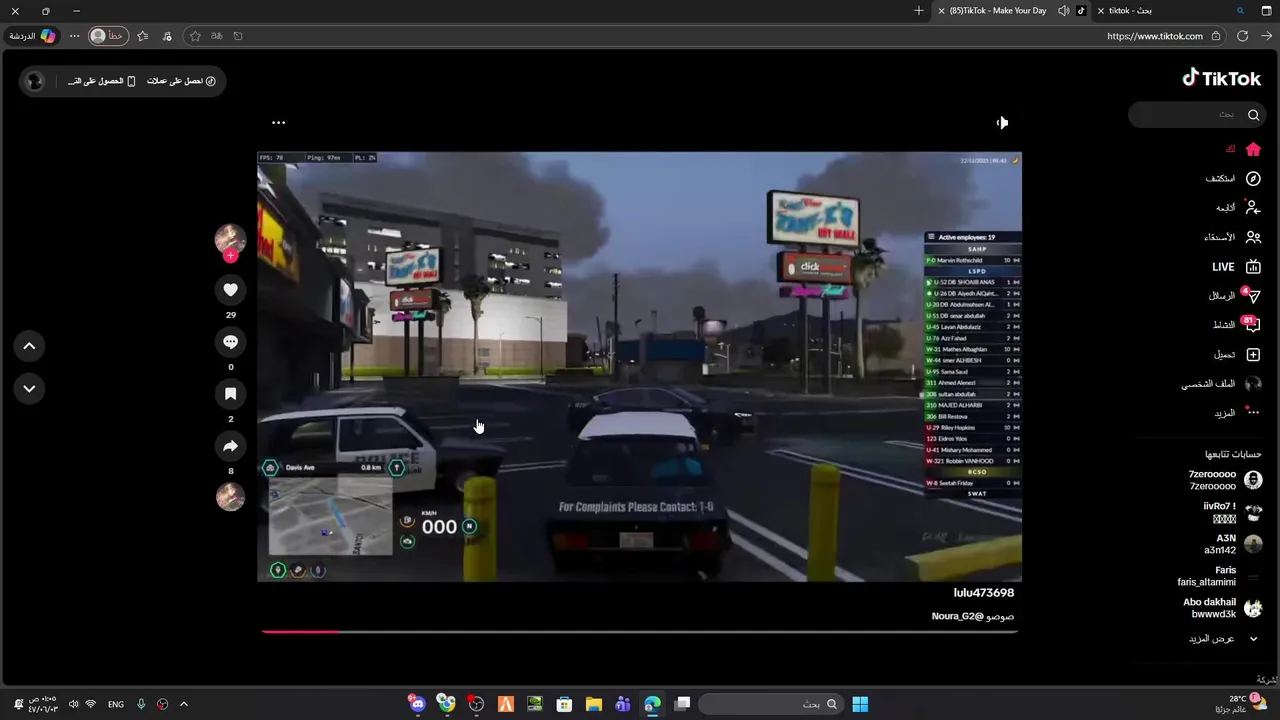This screenshot has height=720, width=1280.
Task: Open File Explorer from the taskbar
Action: 593,704
